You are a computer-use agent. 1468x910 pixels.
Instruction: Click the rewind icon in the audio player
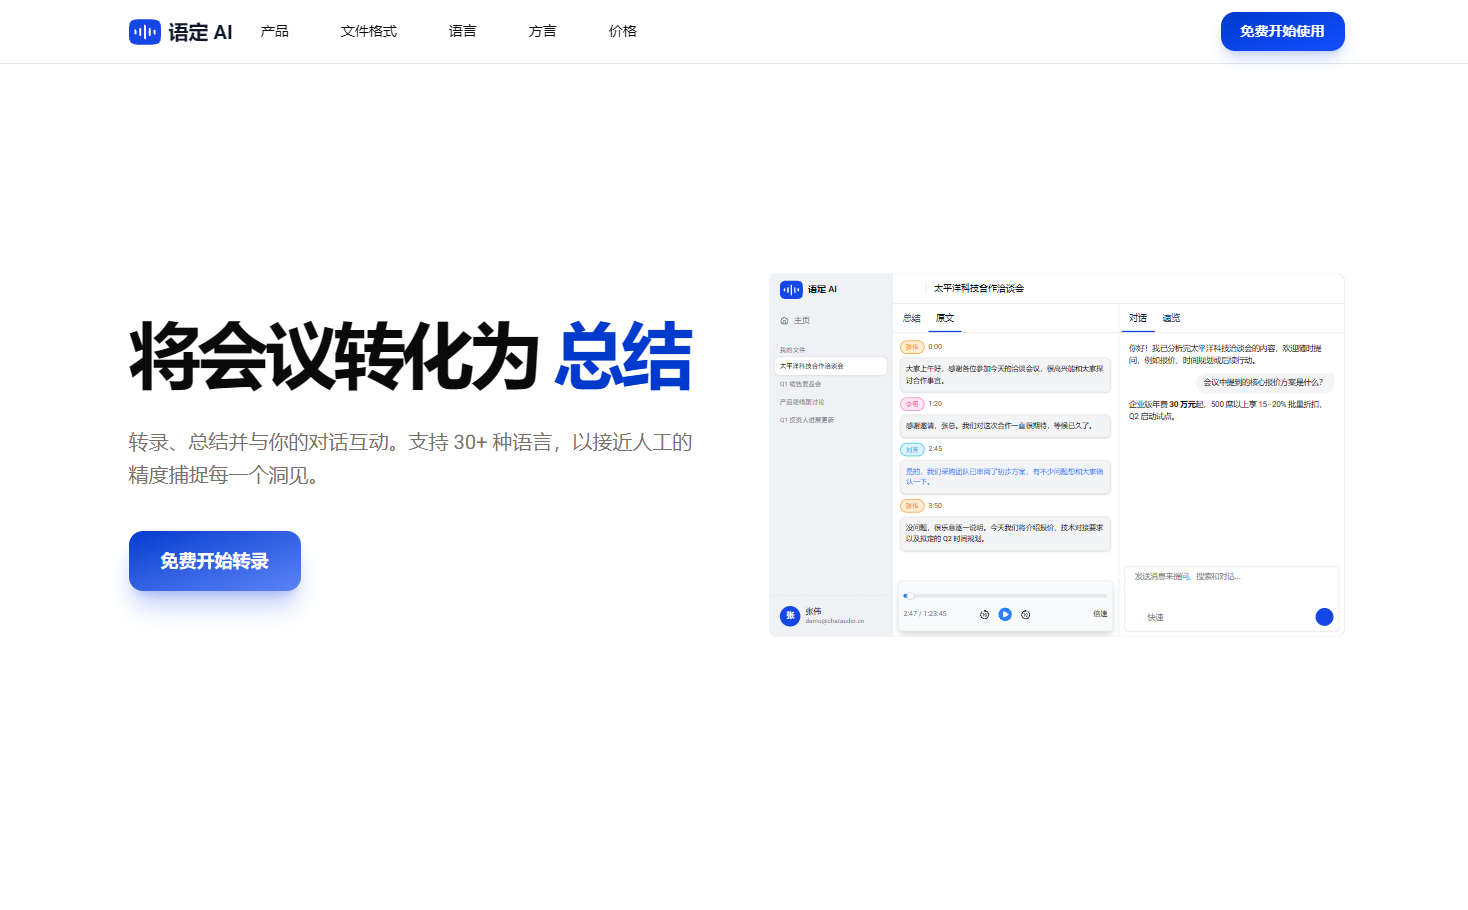pos(984,615)
